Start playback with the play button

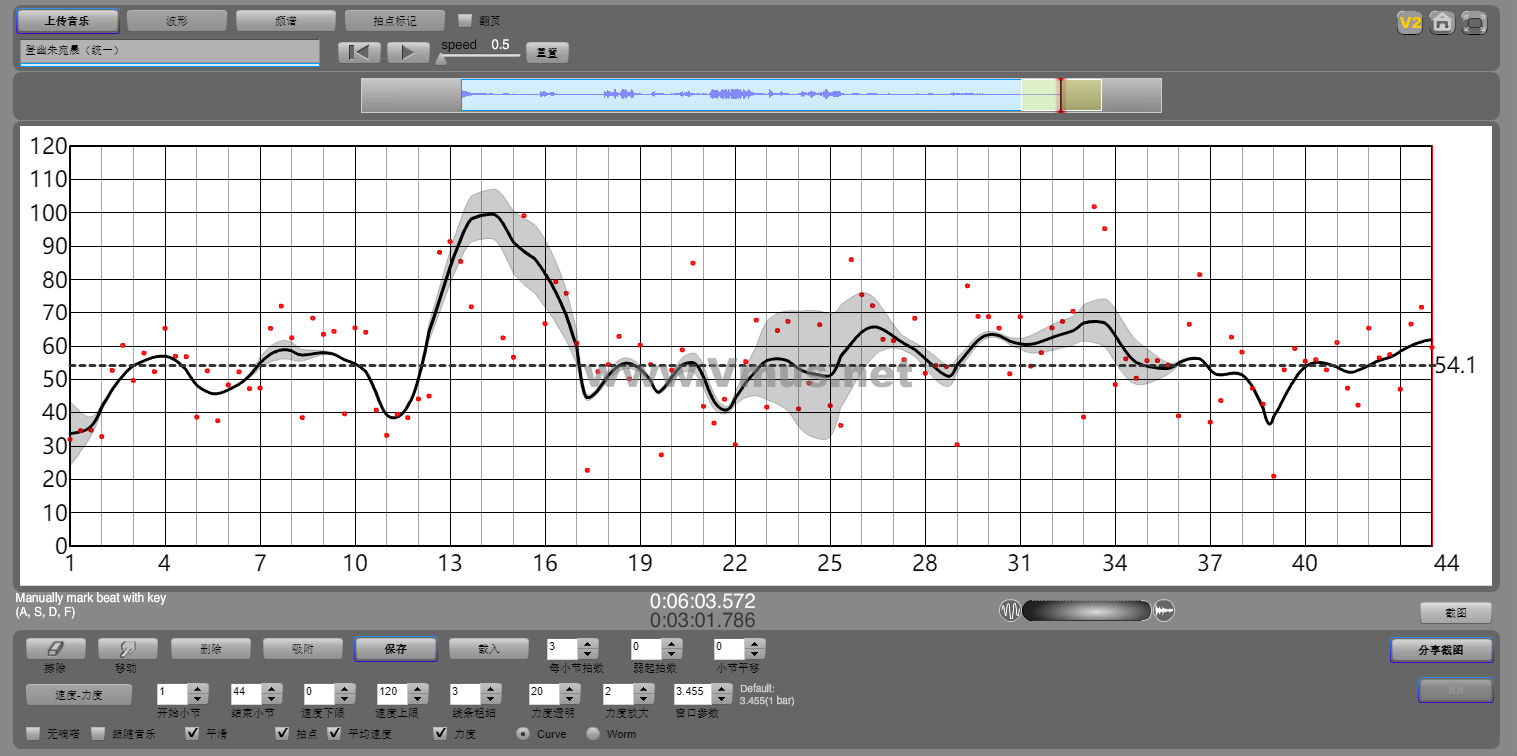coord(408,52)
